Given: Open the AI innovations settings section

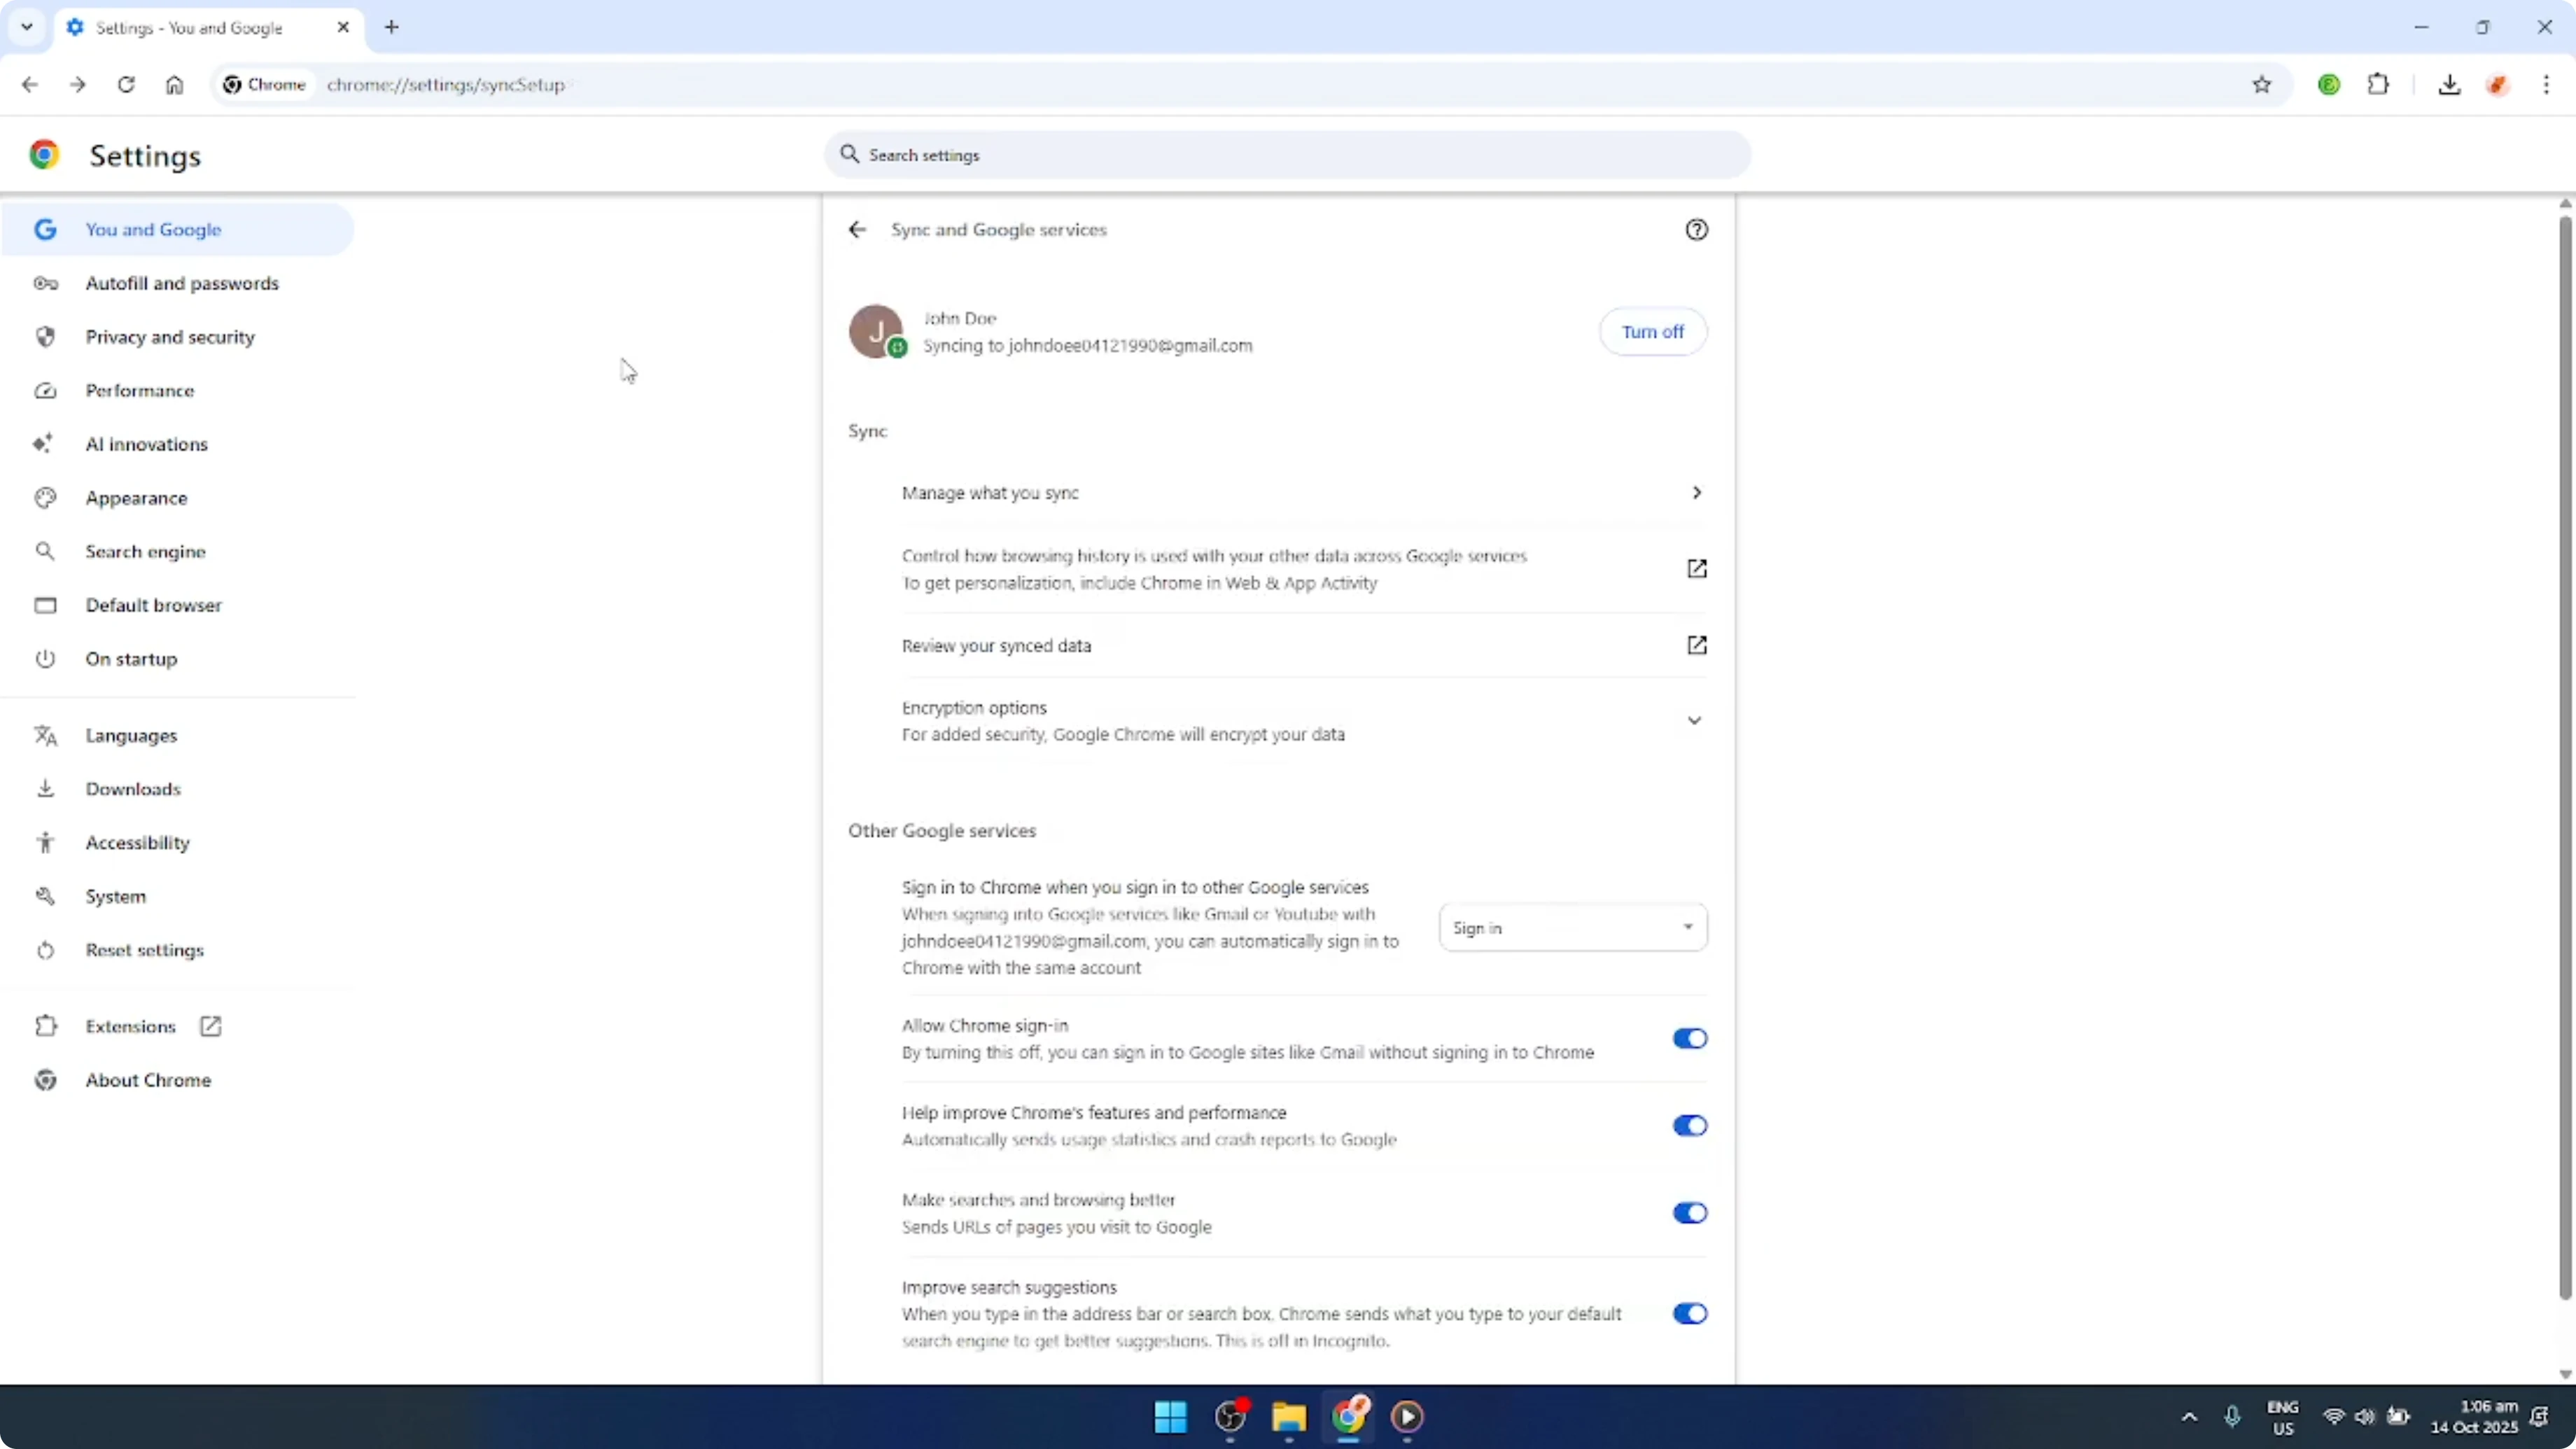Looking at the screenshot, I should coord(146,444).
